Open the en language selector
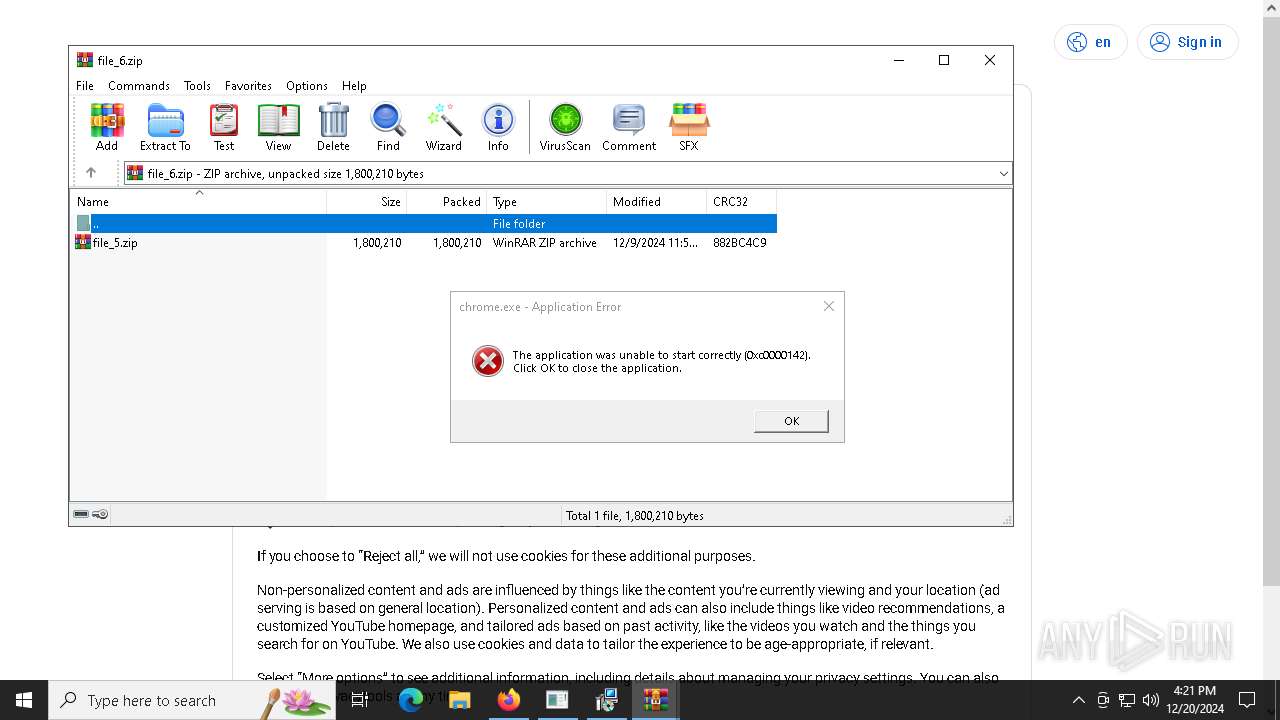Viewport: 1280px width, 720px height. click(x=1090, y=42)
